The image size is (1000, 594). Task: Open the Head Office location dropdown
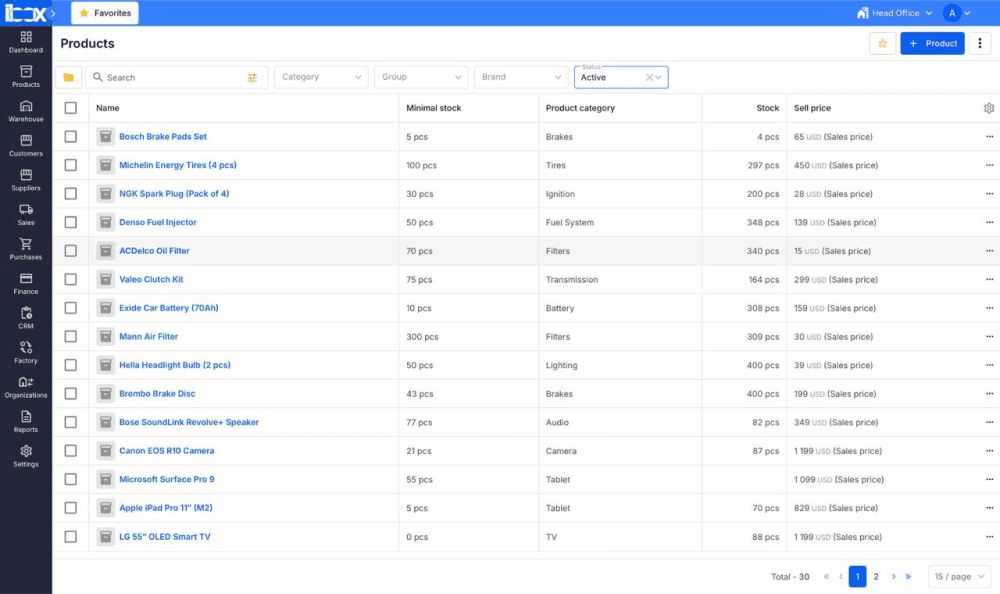tap(895, 13)
